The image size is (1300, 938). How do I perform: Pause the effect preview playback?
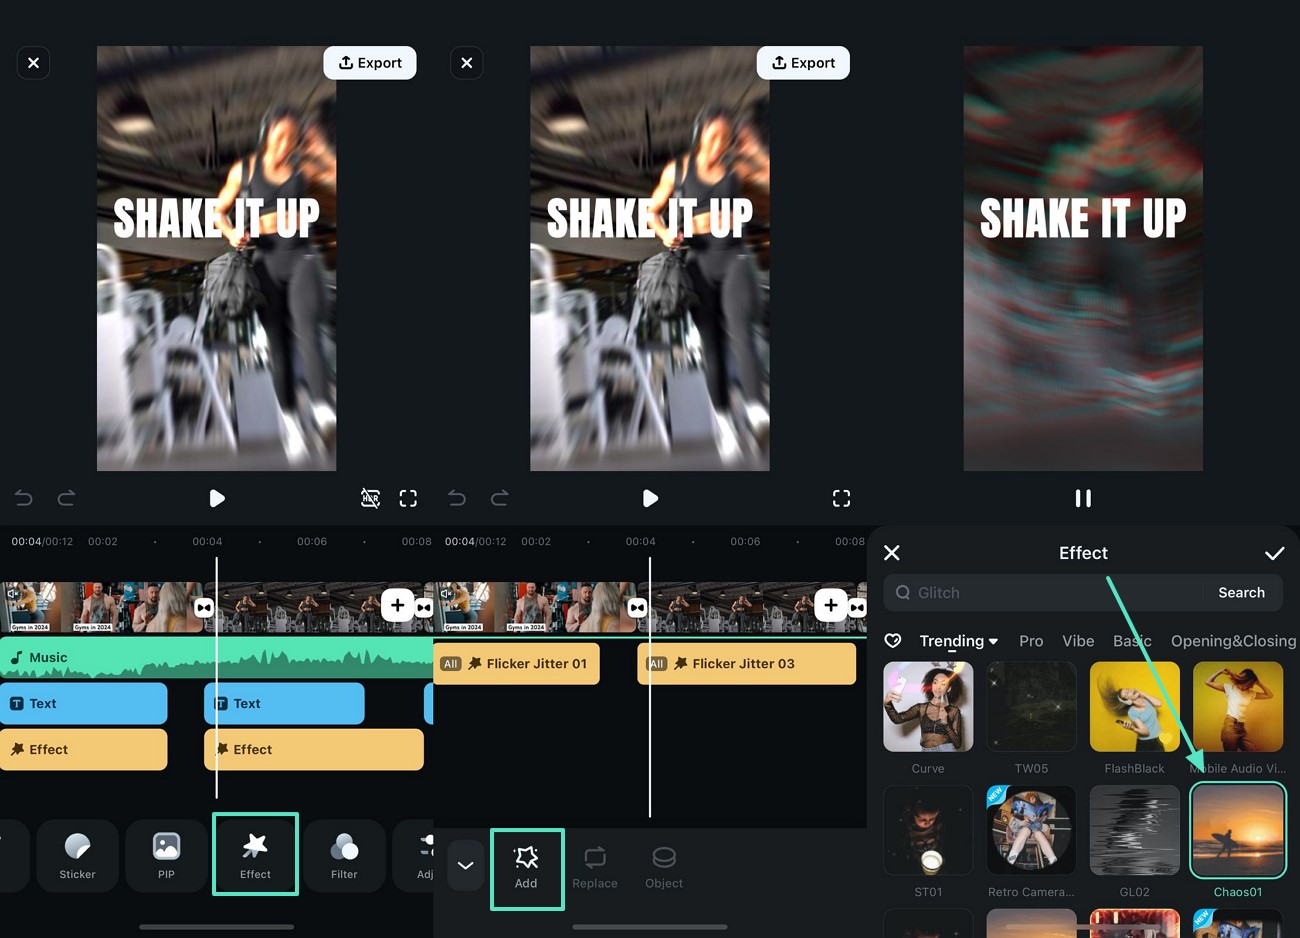(1083, 498)
